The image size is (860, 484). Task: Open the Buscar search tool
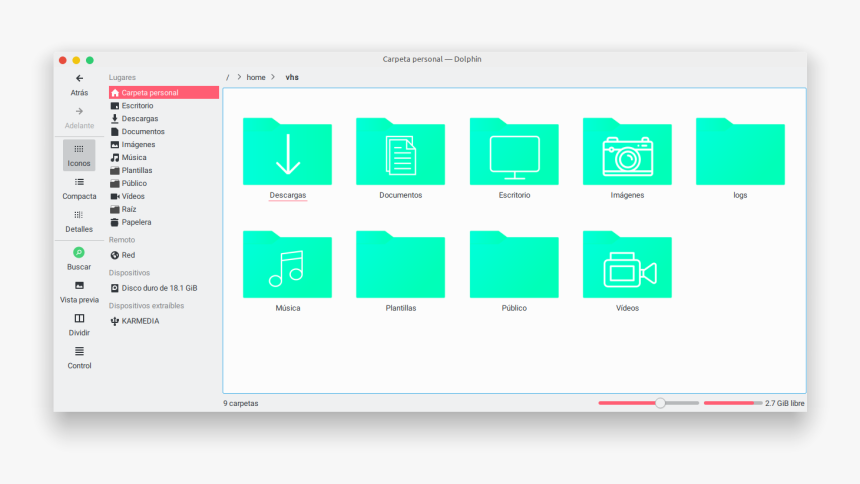coord(79,259)
